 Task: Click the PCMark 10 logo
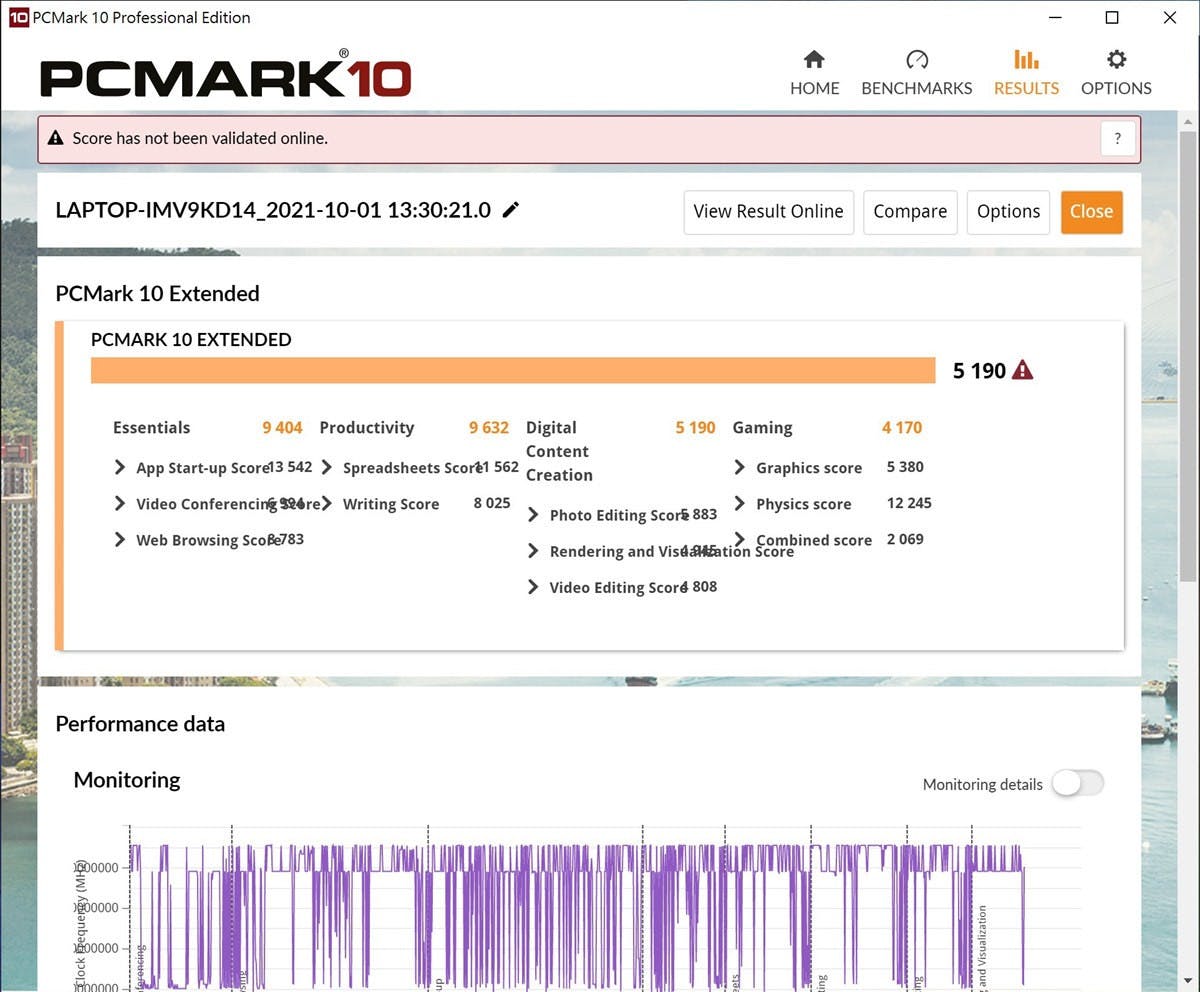[226, 76]
